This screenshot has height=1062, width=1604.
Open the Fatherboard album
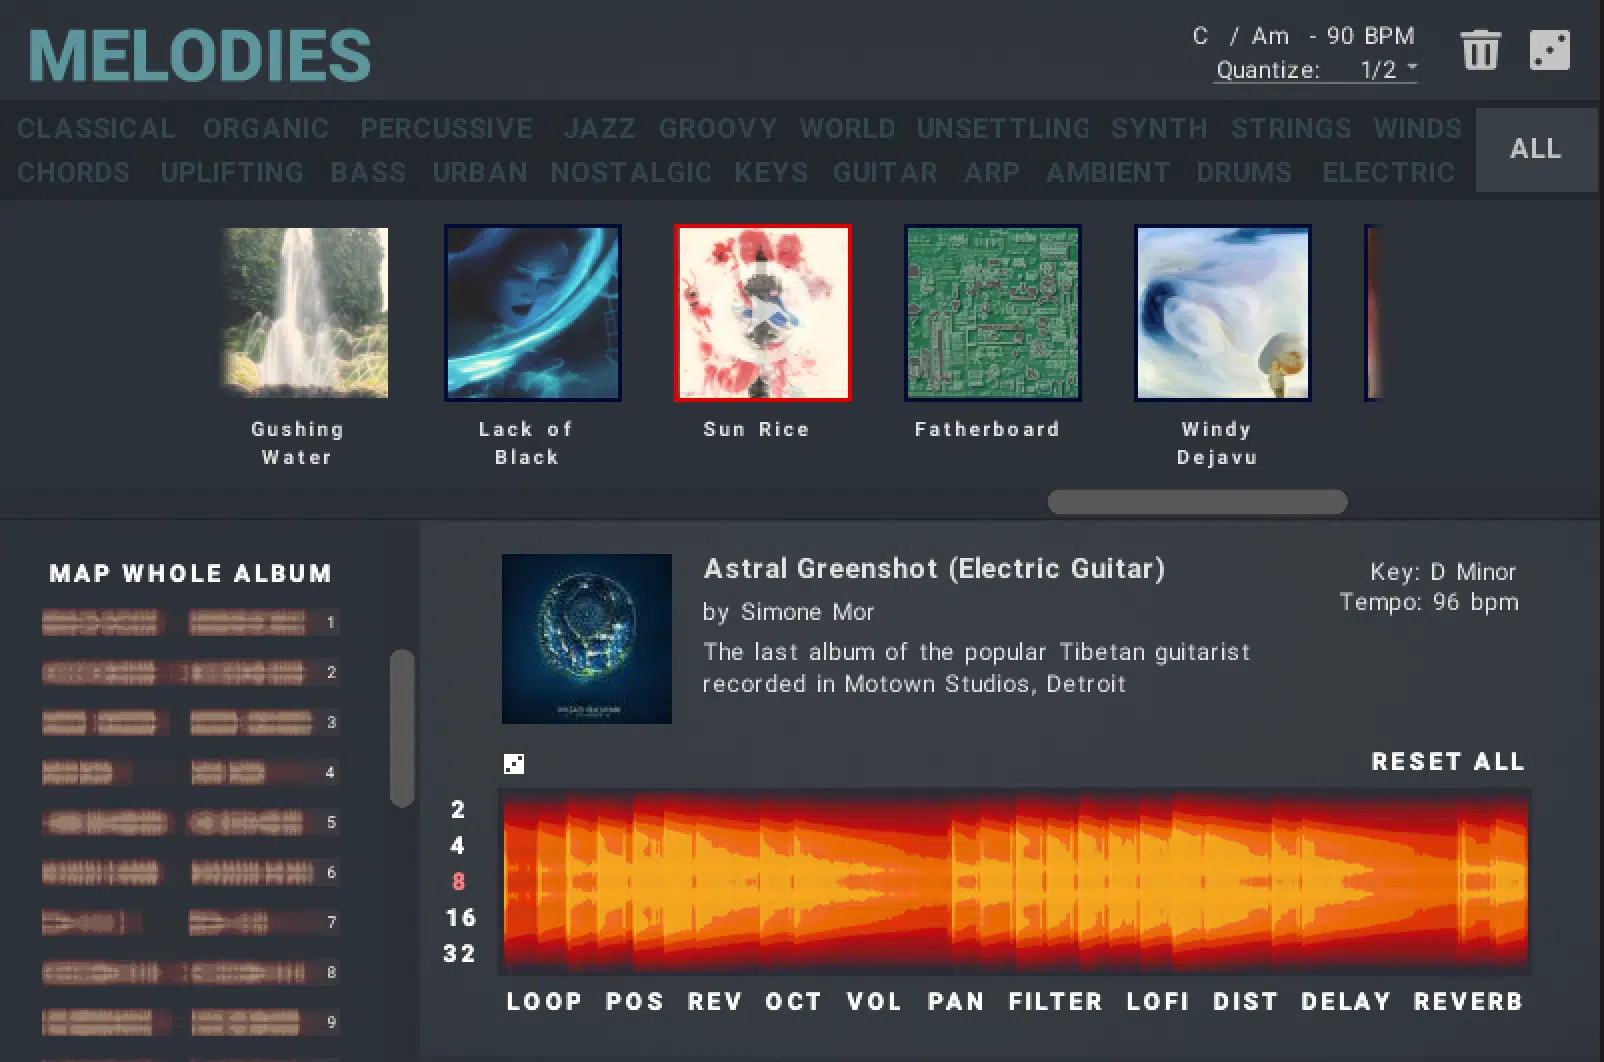pyautogui.click(x=992, y=313)
